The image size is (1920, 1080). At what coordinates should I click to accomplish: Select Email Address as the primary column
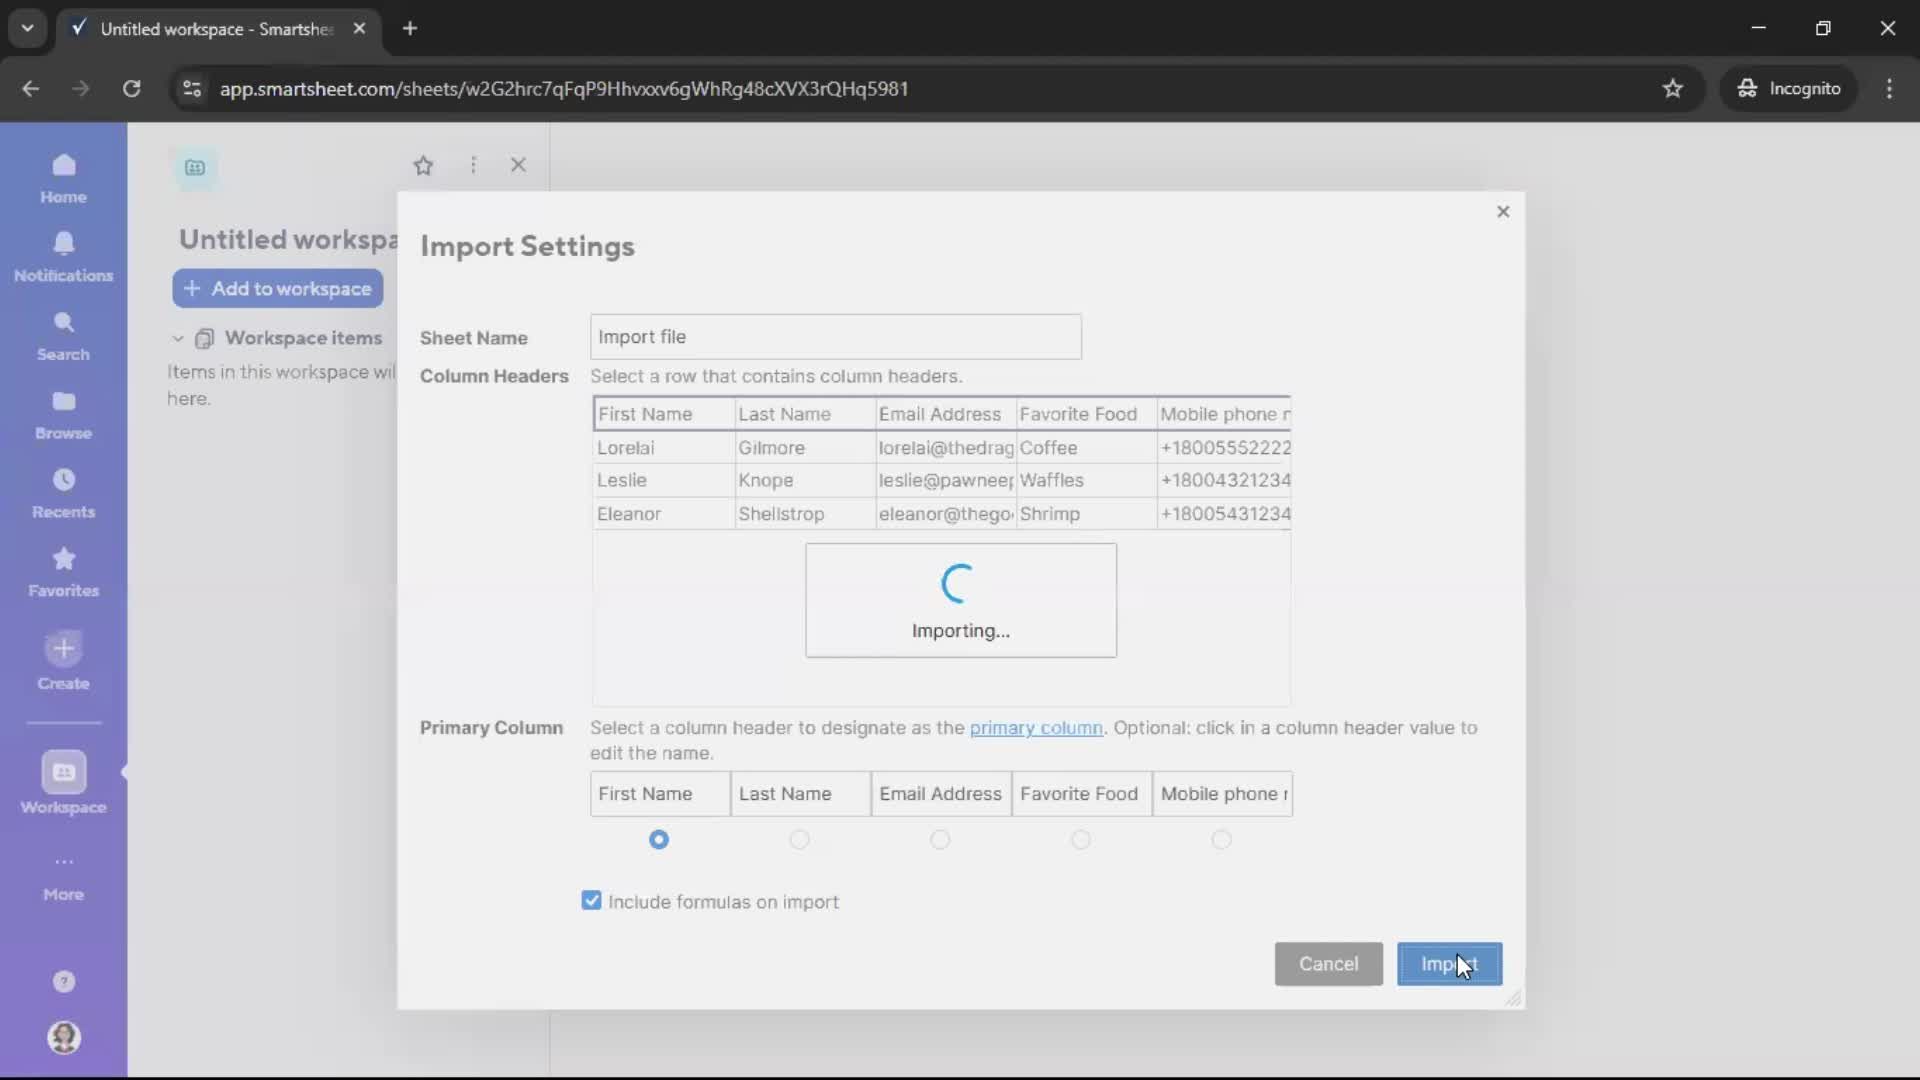click(940, 840)
